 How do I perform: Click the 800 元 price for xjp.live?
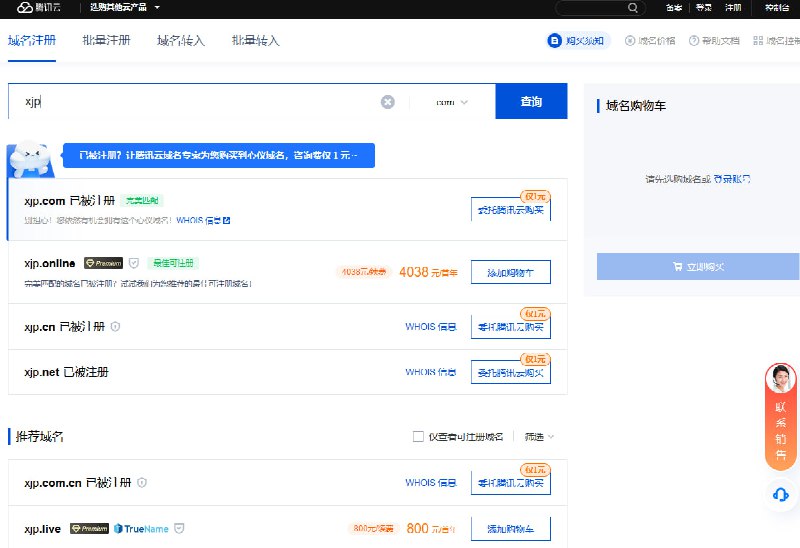click(431, 529)
